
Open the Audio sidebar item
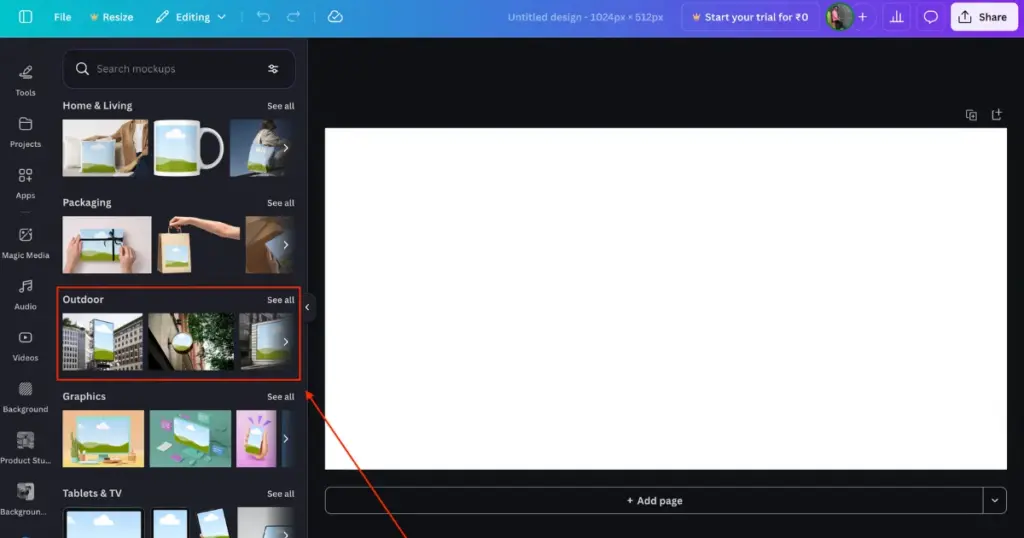25,294
